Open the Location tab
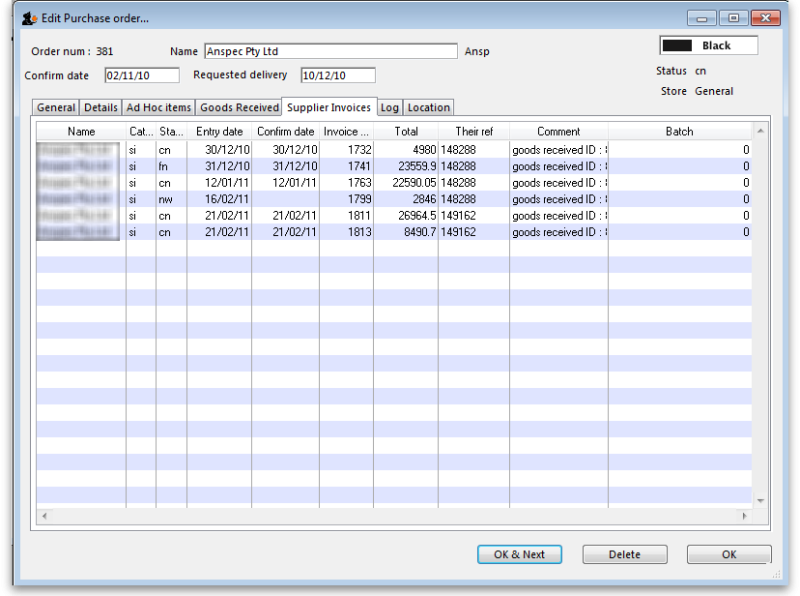The width and height of the screenshot is (800, 596). [427, 107]
